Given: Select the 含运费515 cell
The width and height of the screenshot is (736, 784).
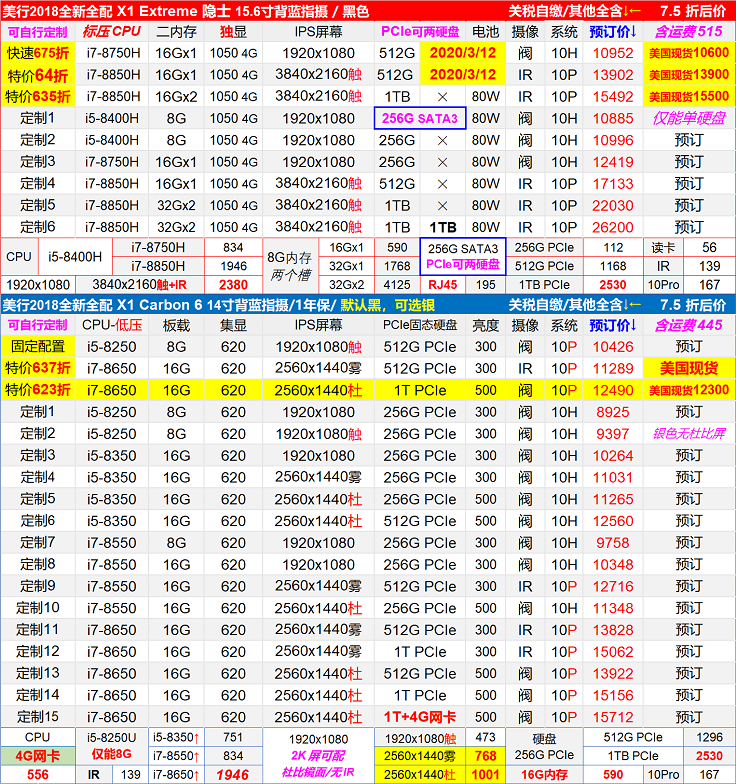Looking at the screenshot, I should (689, 32).
